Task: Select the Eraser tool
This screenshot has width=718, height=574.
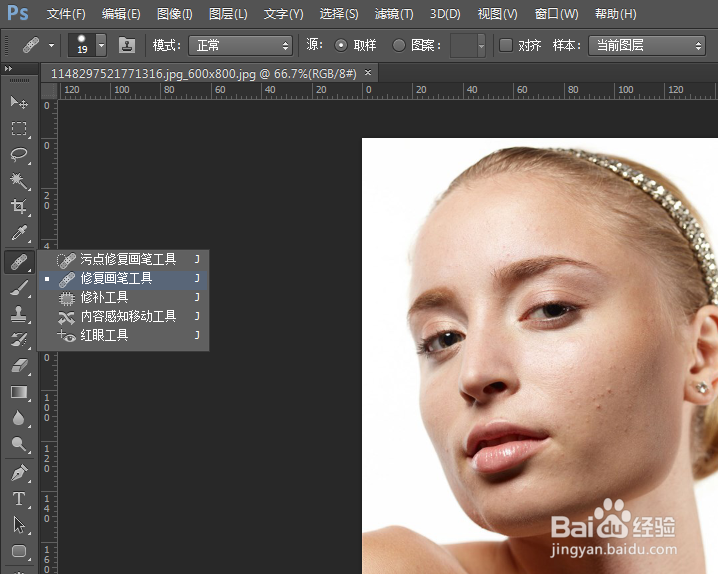Action: click(x=19, y=366)
